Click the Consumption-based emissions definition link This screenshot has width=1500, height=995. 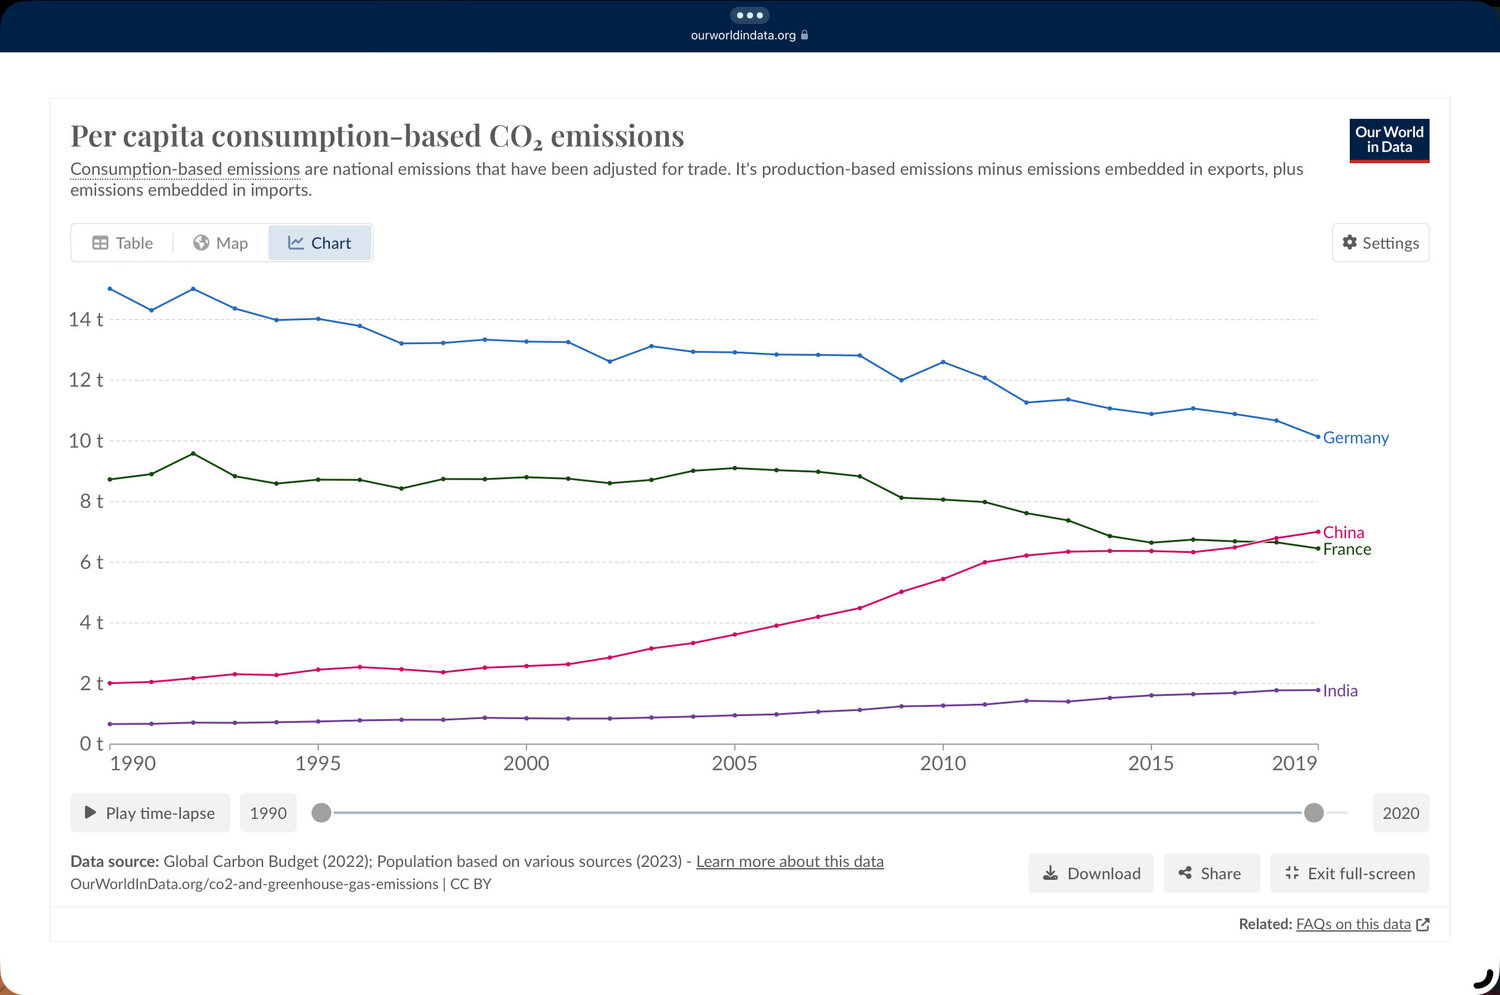click(x=185, y=170)
